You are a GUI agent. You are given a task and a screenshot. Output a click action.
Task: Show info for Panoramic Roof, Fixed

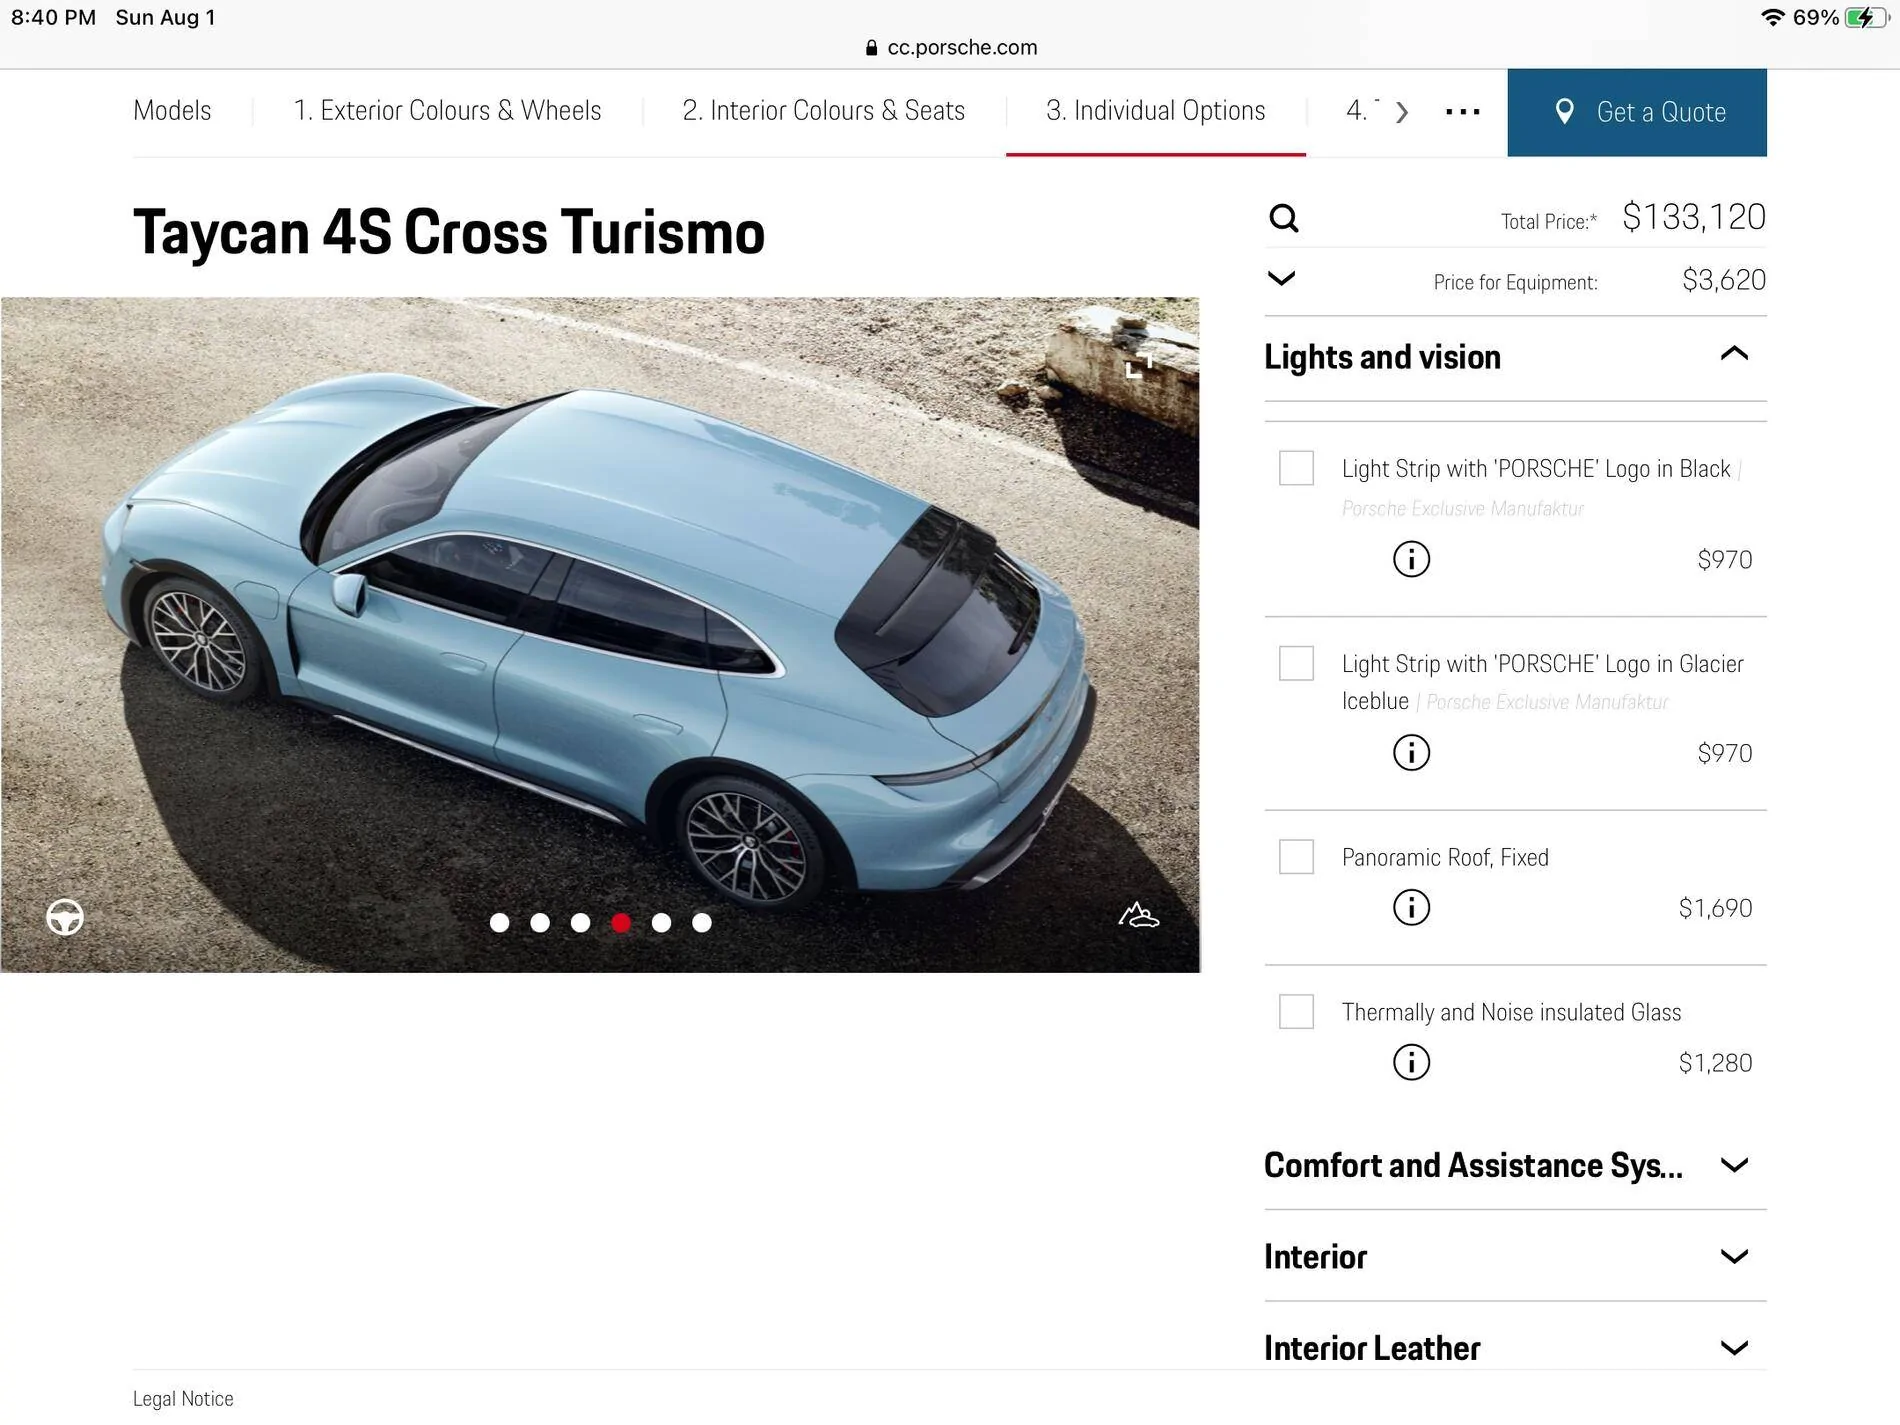tap(1411, 907)
